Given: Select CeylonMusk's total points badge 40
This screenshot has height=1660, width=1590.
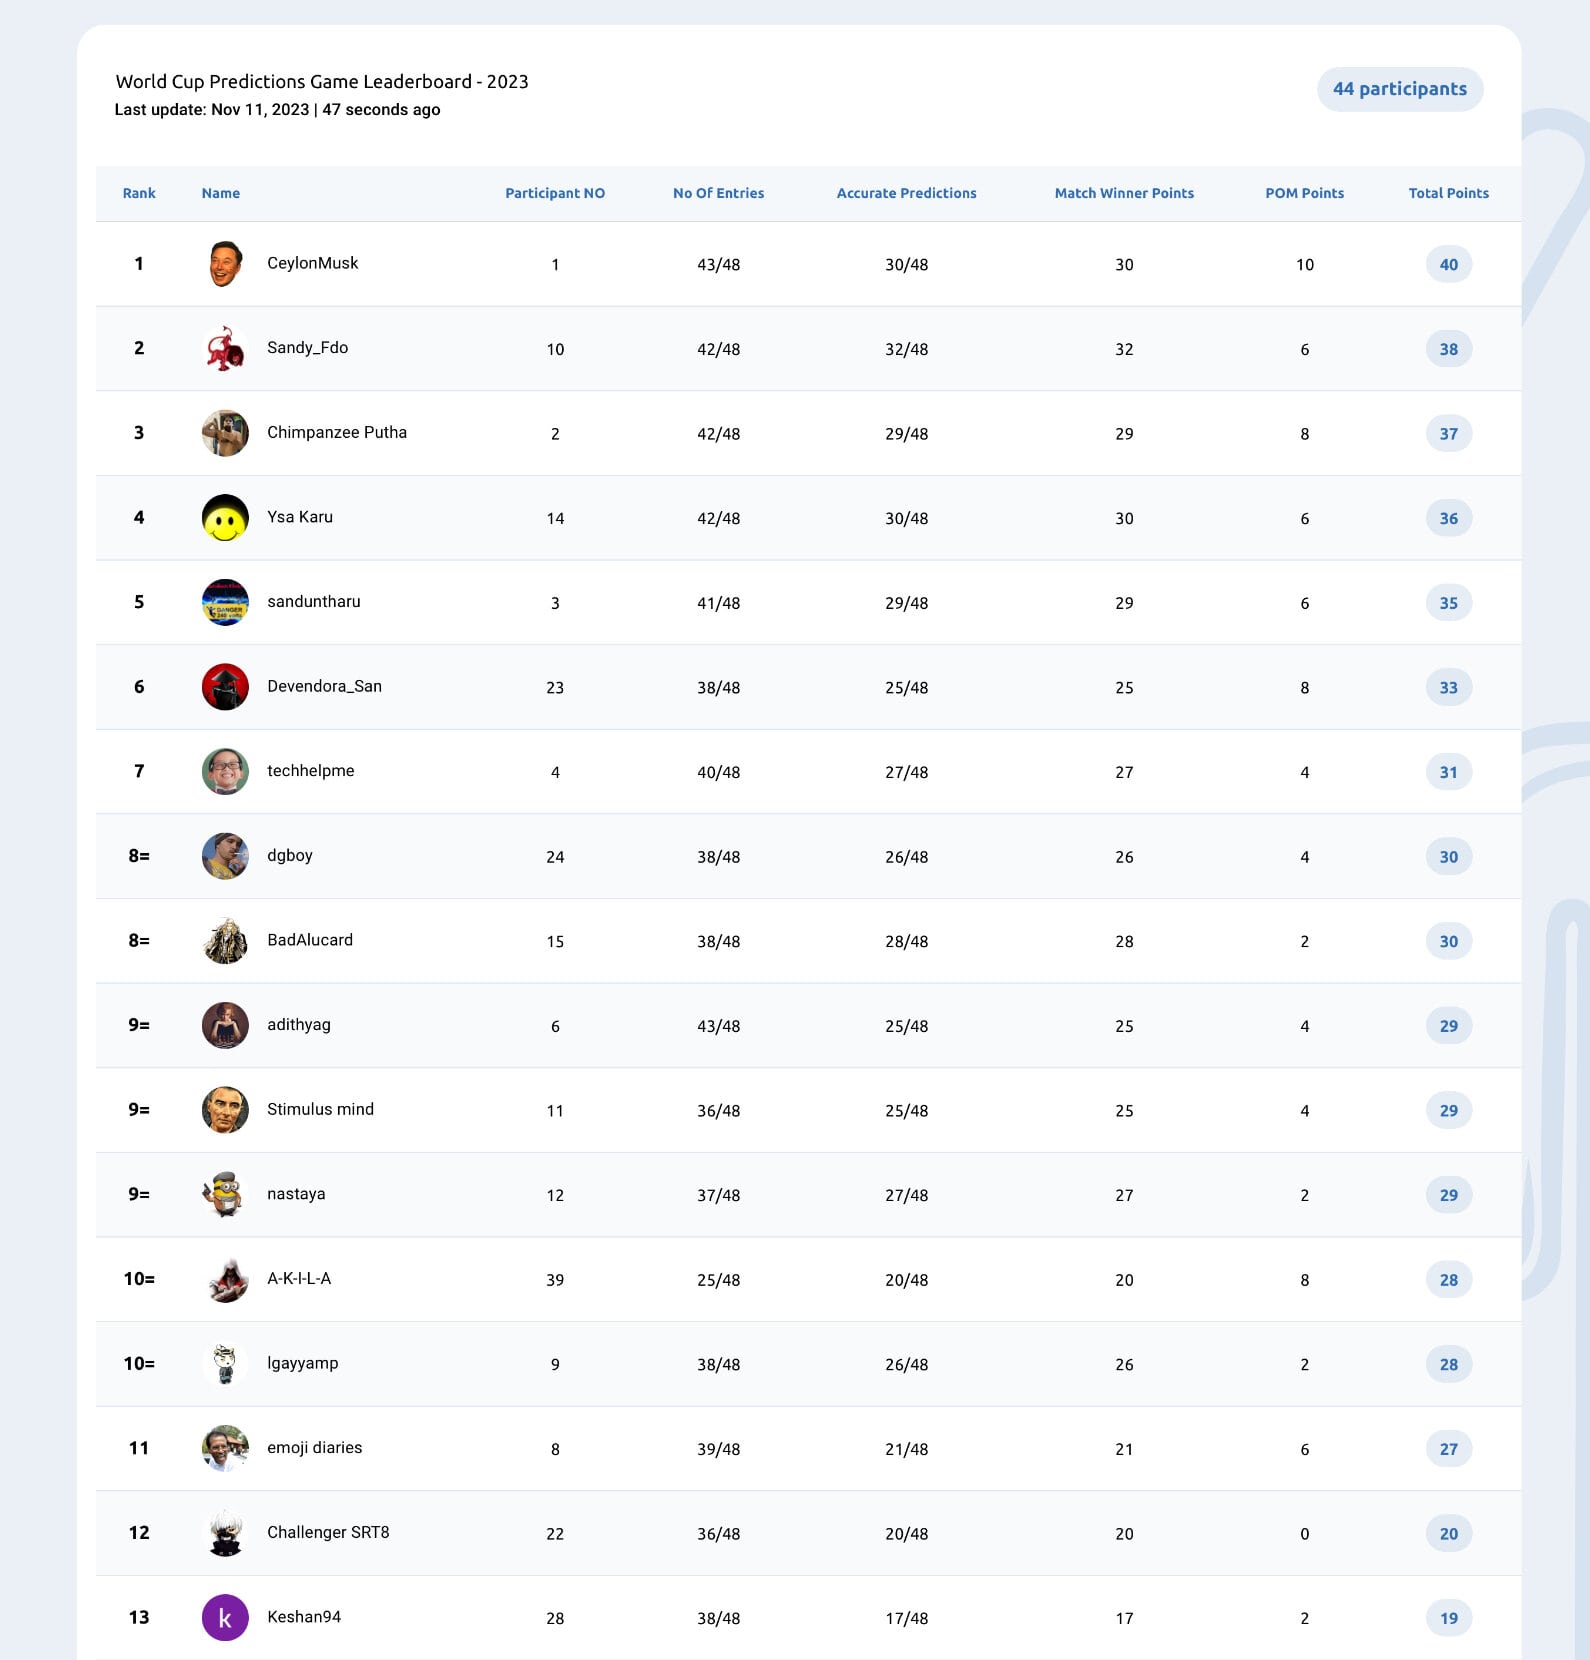Looking at the screenshot, I should click(x=1448, y=264).
